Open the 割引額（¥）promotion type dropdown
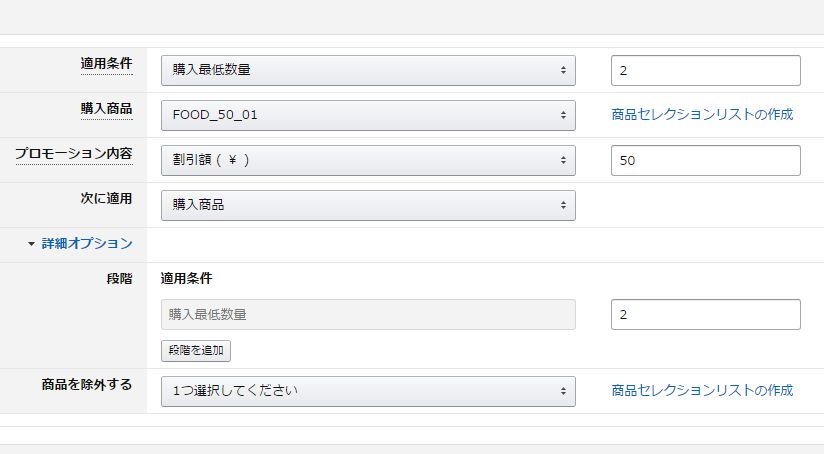 point(368,160)
